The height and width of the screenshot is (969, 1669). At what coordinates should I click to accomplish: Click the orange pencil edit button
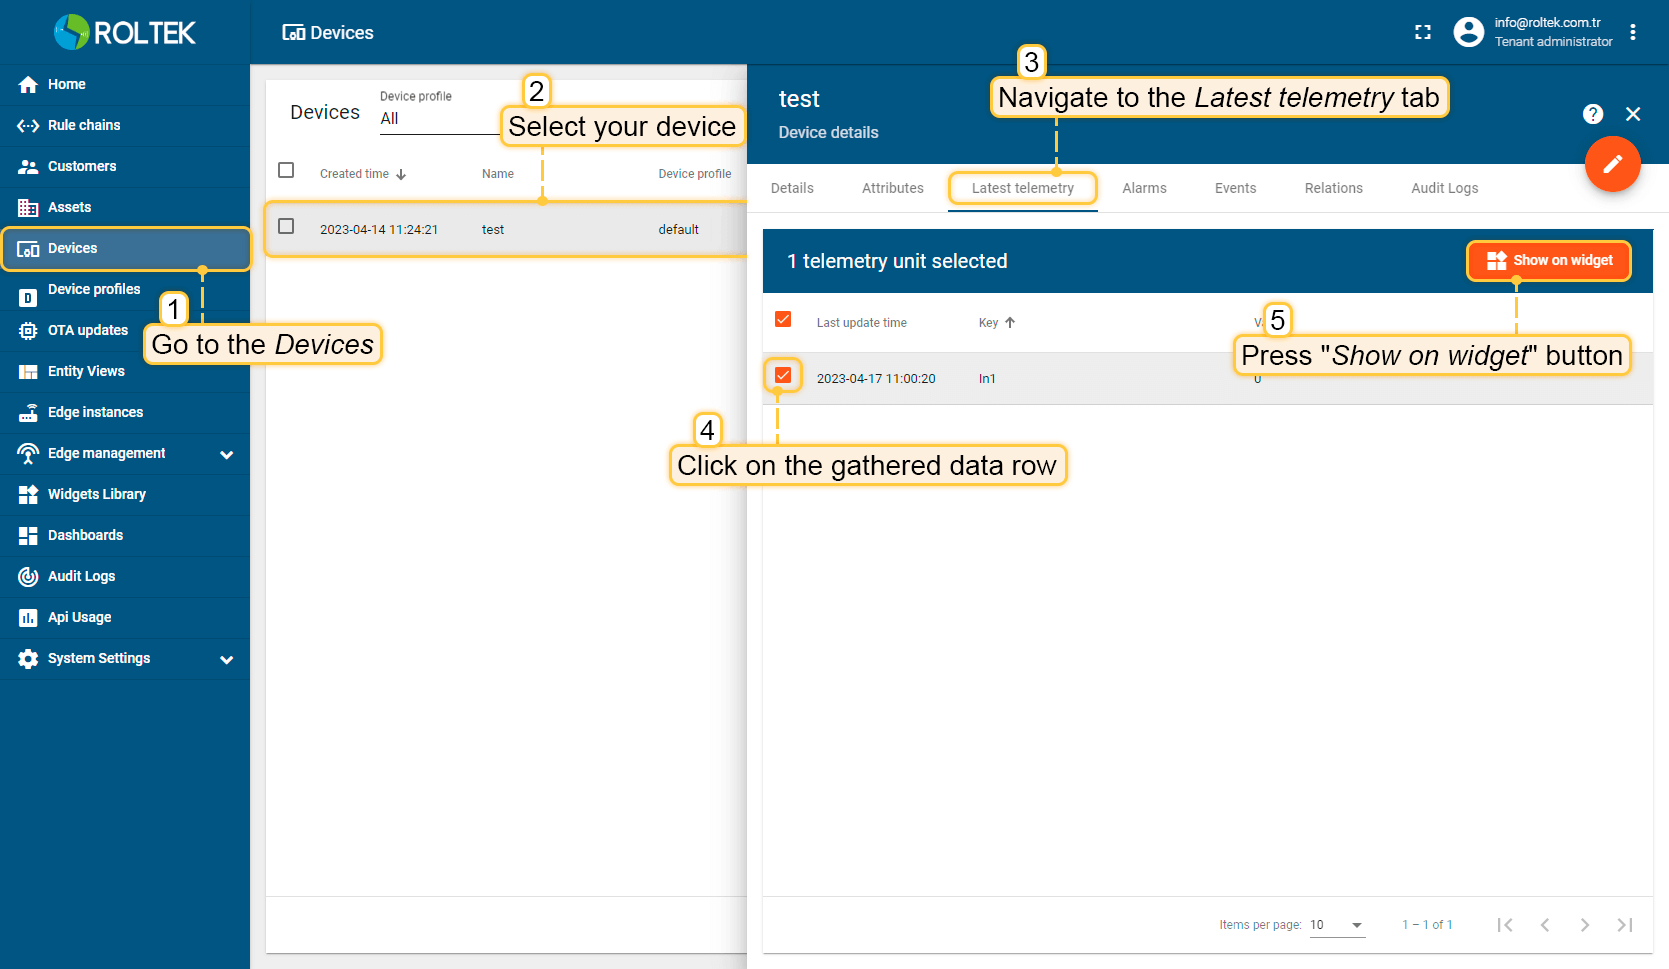click(x=1612, y=164)
